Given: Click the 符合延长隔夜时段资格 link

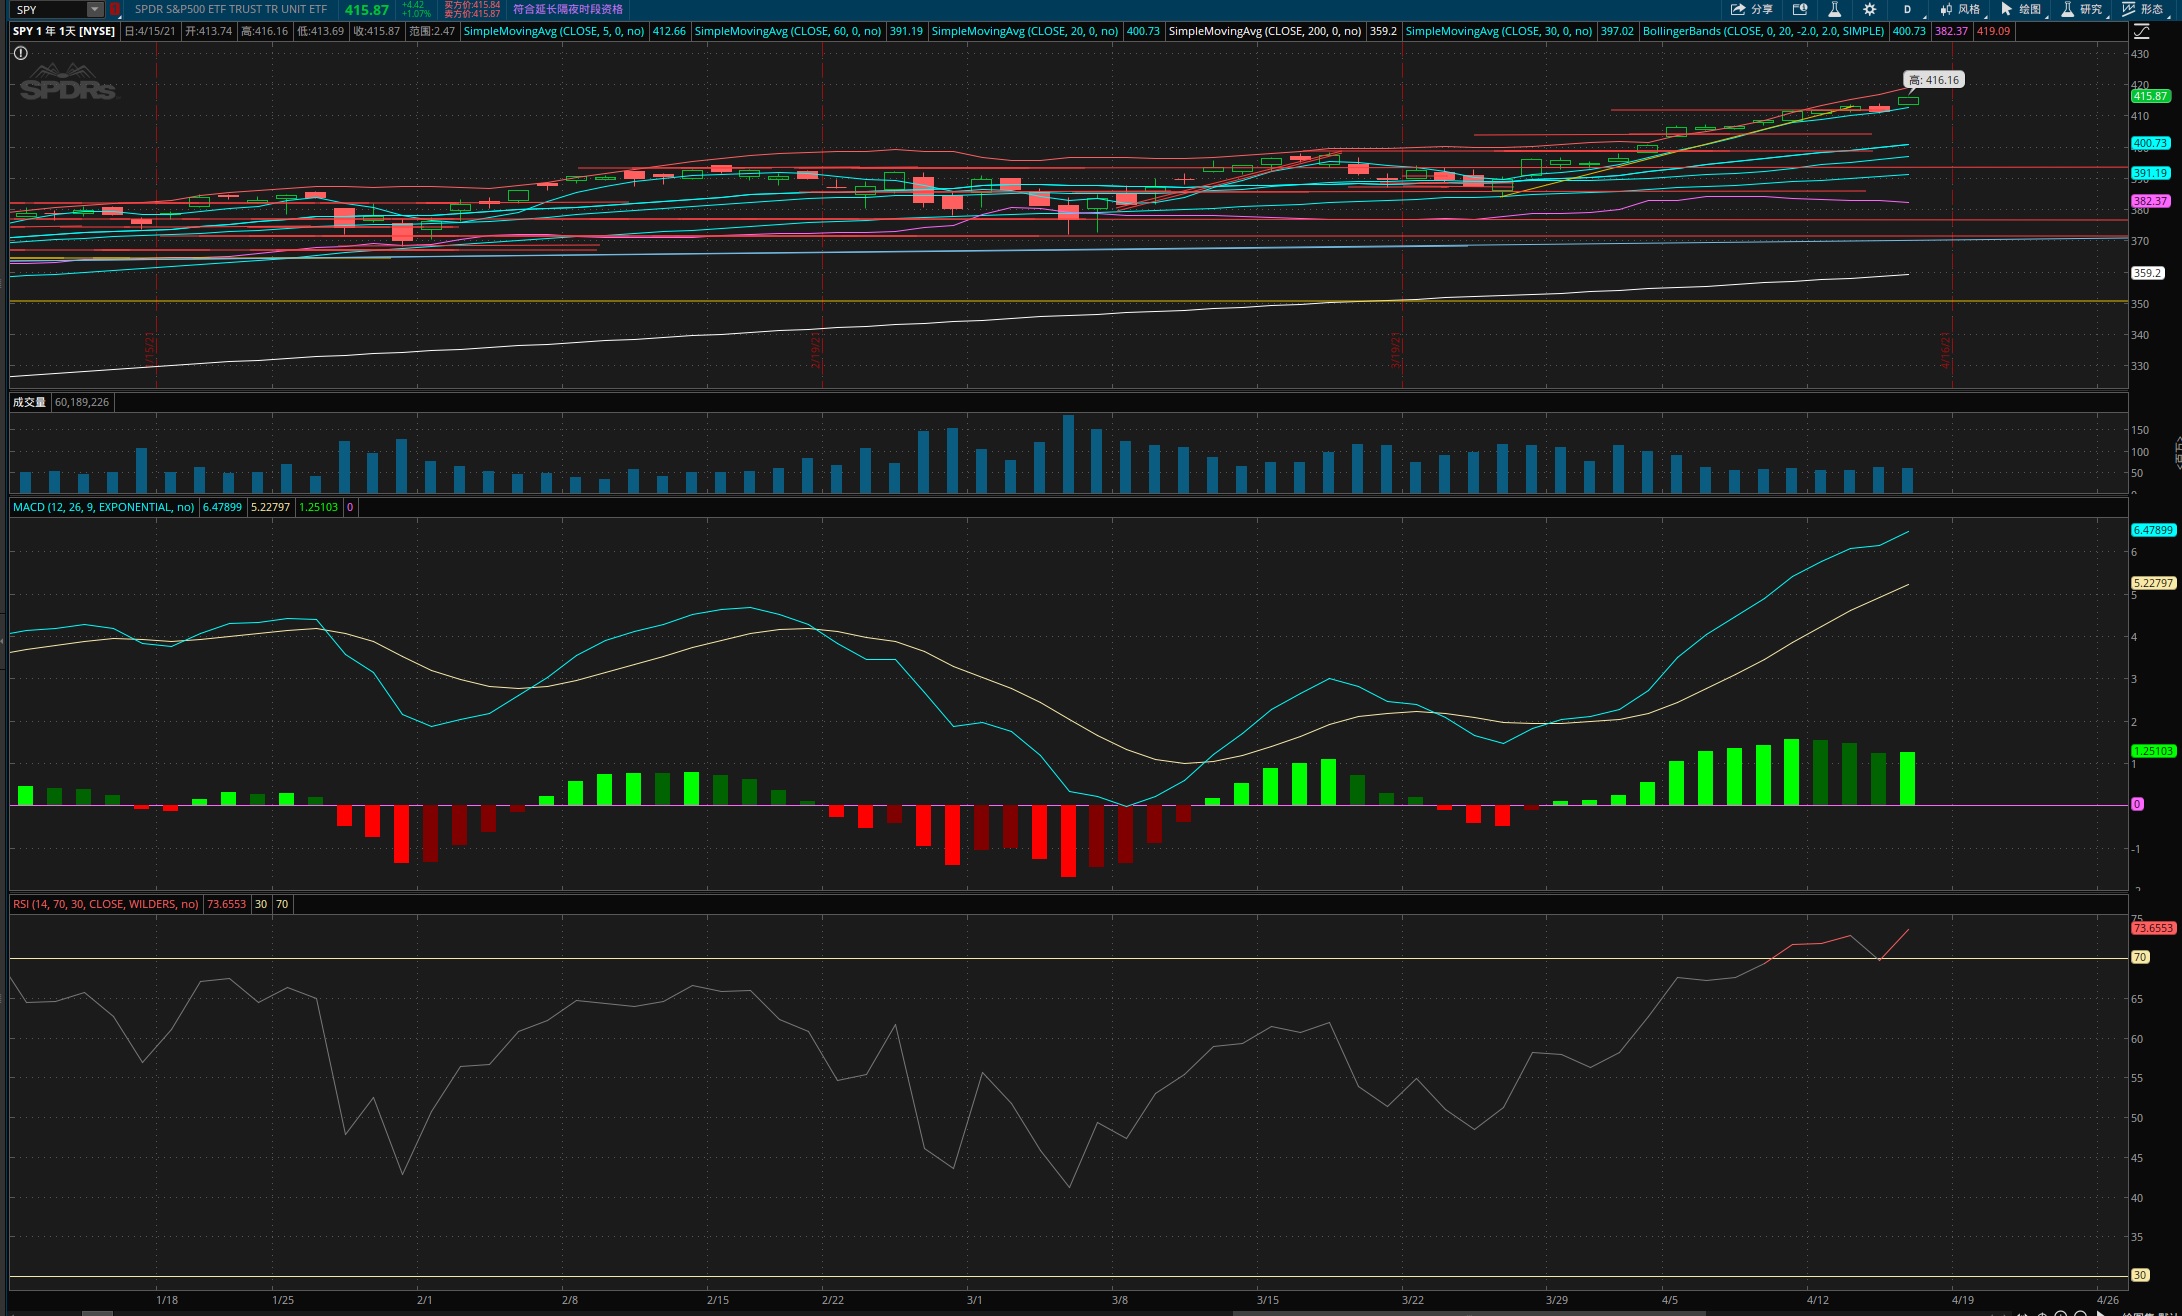Looking at the screenshot, I should pyautogui.click(x=567, y=9).
